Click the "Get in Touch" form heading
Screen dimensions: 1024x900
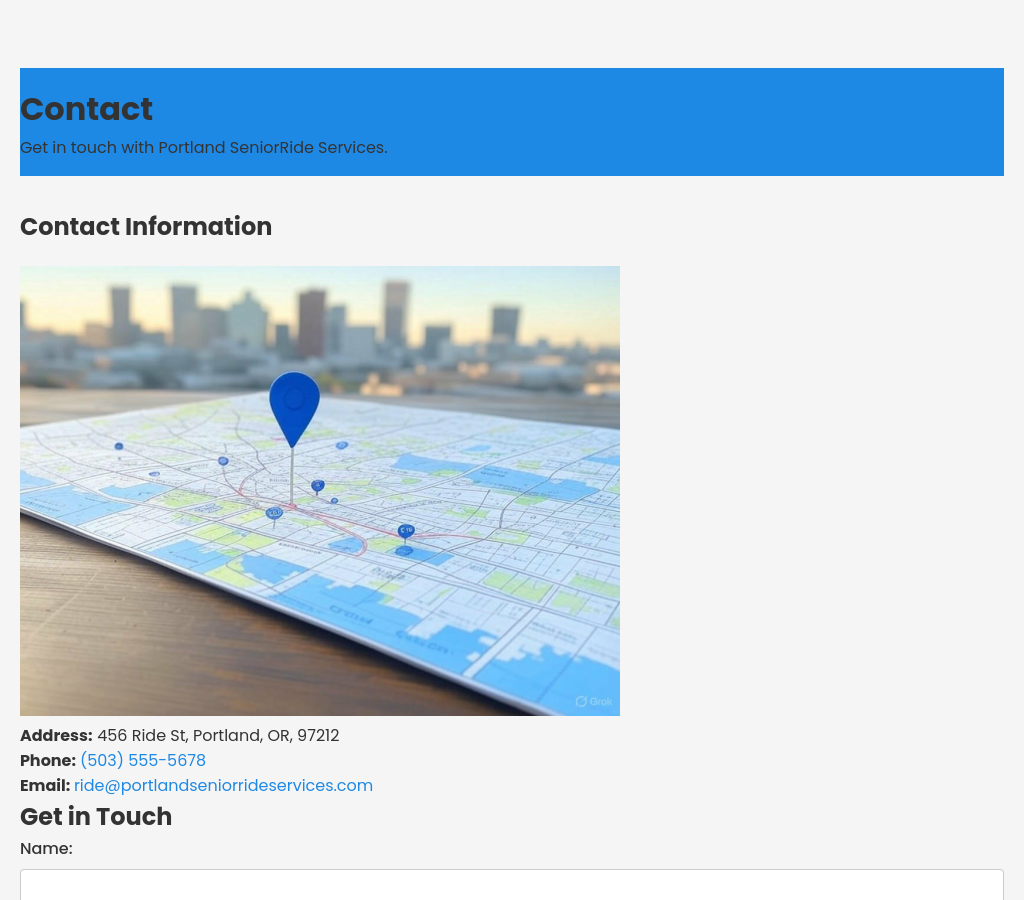pos(96,817)
